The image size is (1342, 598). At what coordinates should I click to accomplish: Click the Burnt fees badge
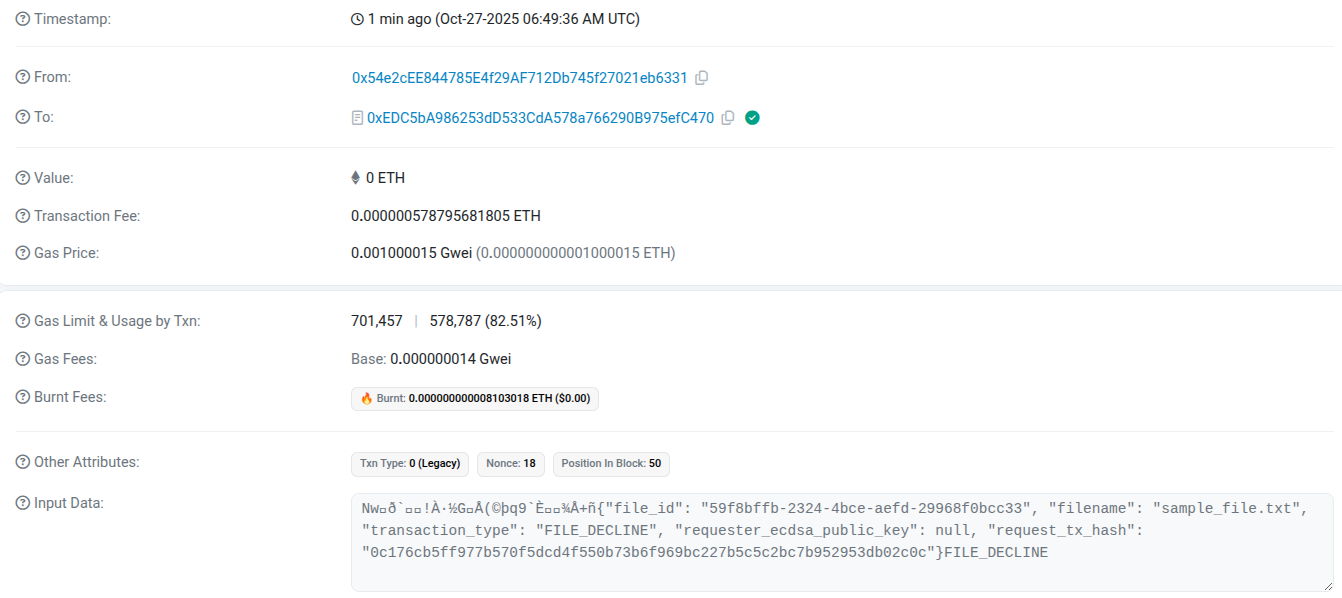pyautogui.click(x=475, y=398)
